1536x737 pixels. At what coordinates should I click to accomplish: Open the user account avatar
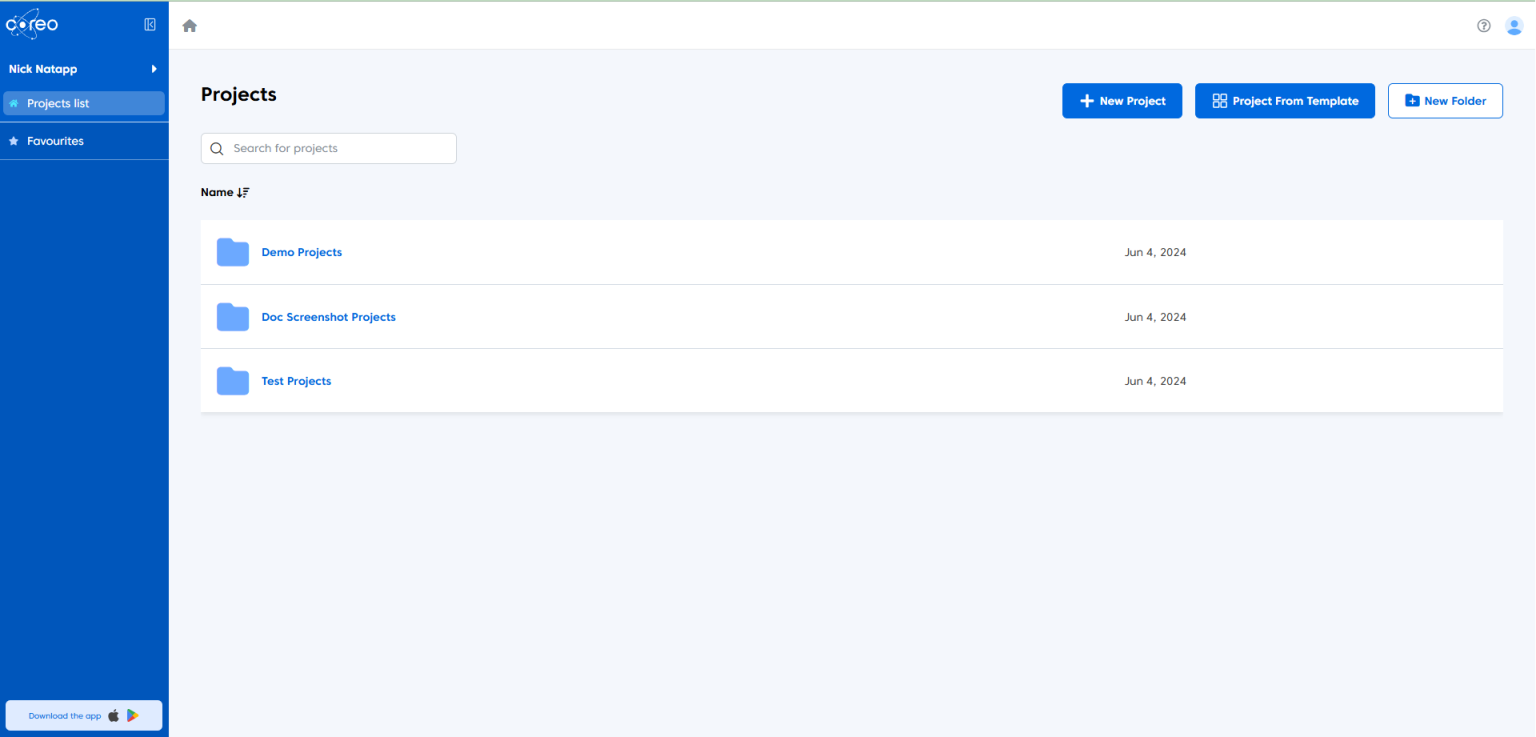(1514, 26)
